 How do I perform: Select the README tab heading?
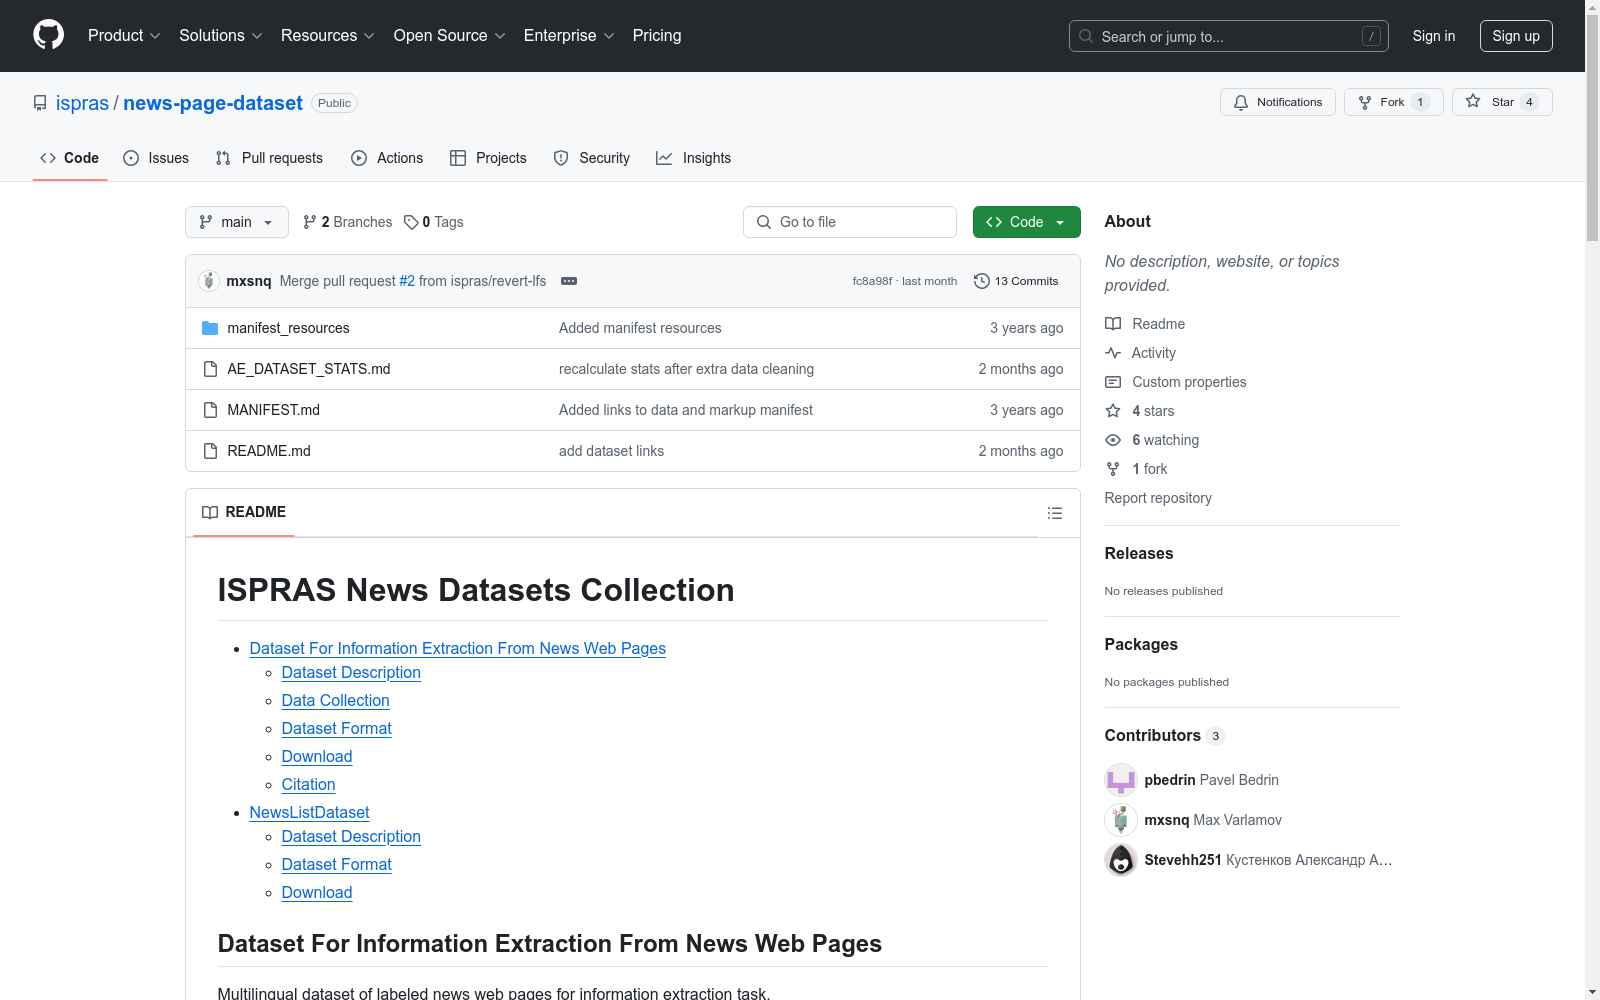pyautogui.click(x=244, y=512)
